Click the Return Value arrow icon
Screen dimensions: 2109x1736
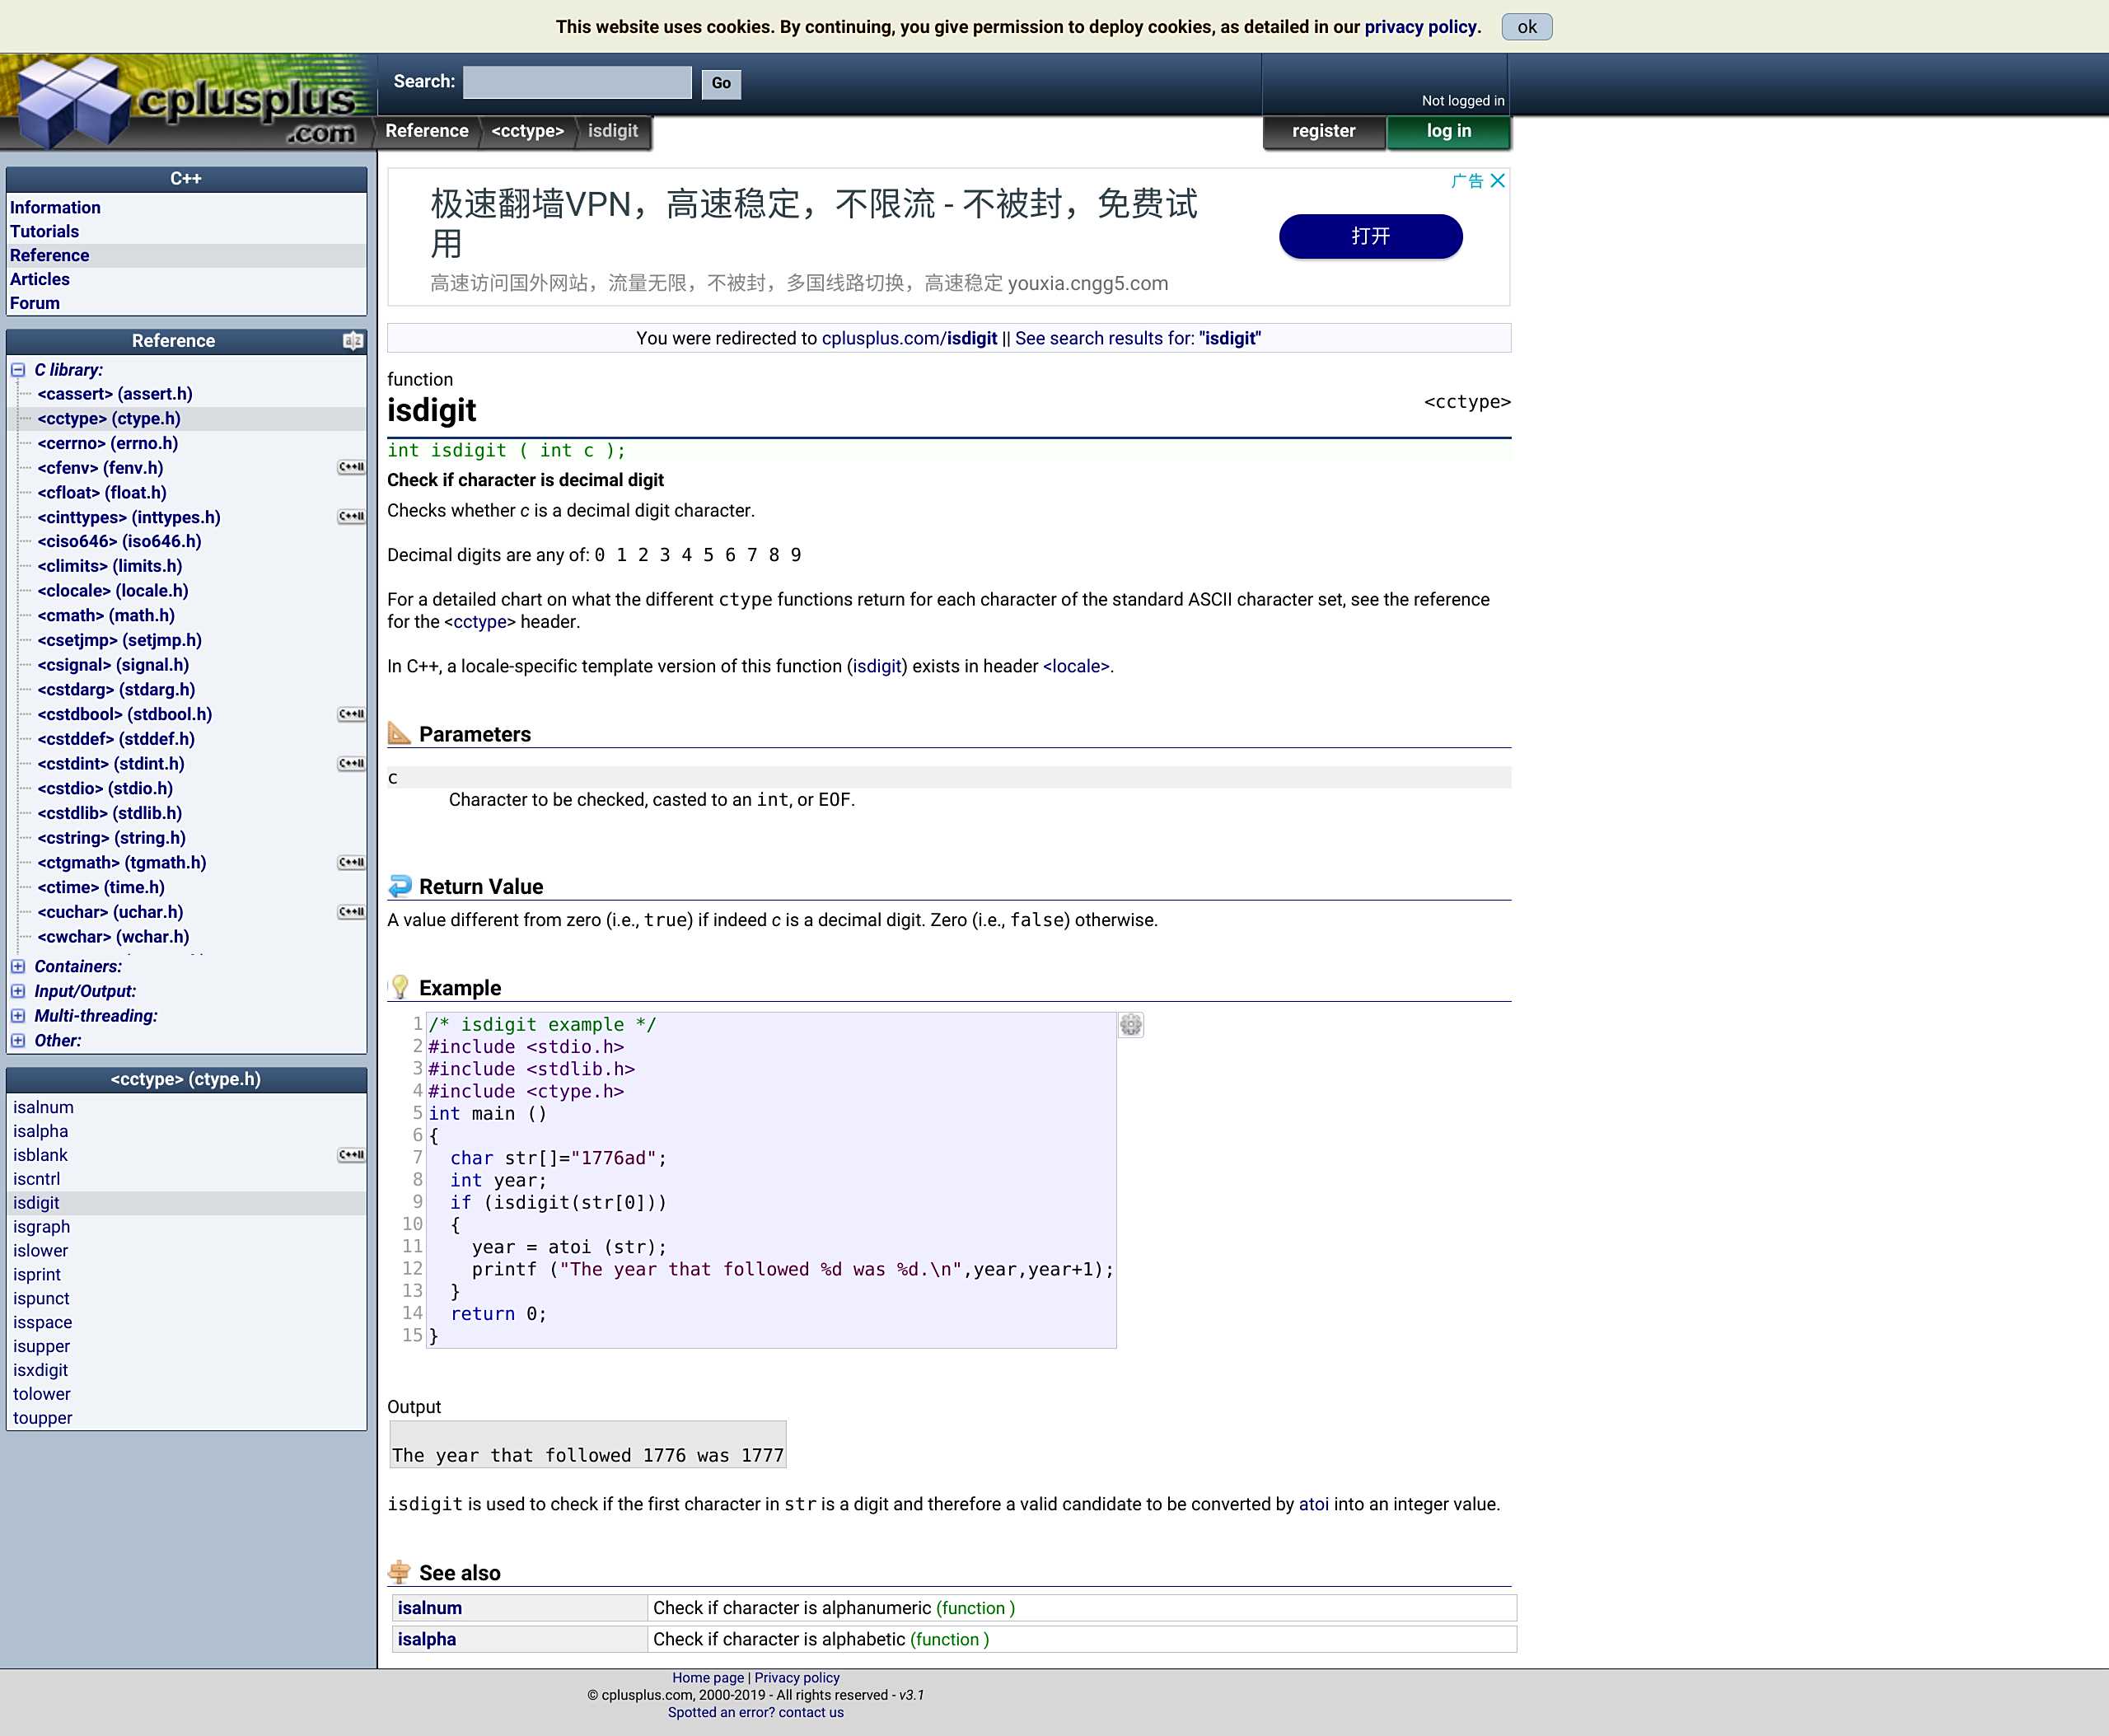point(400,886)
